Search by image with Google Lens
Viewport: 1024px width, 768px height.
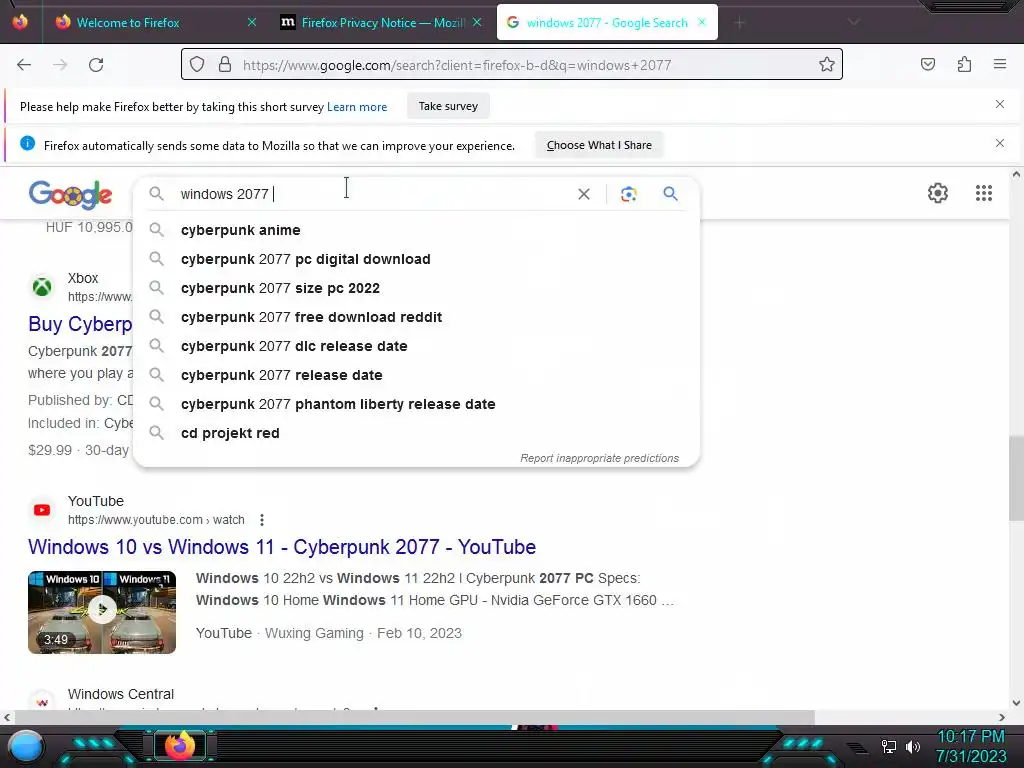point(628,194)
